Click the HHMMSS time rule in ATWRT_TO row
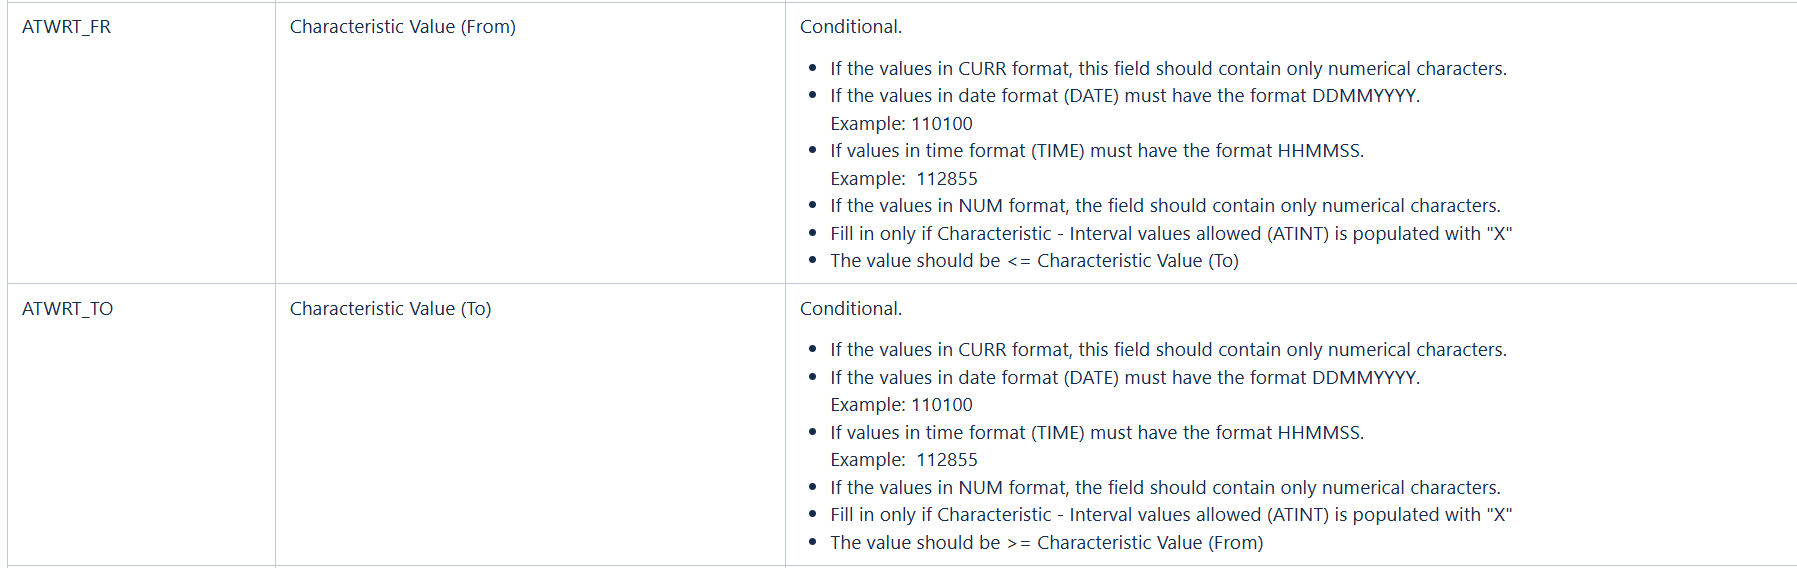The width and height of the screenshot is (1797, 568). [x=1096, y=433]
